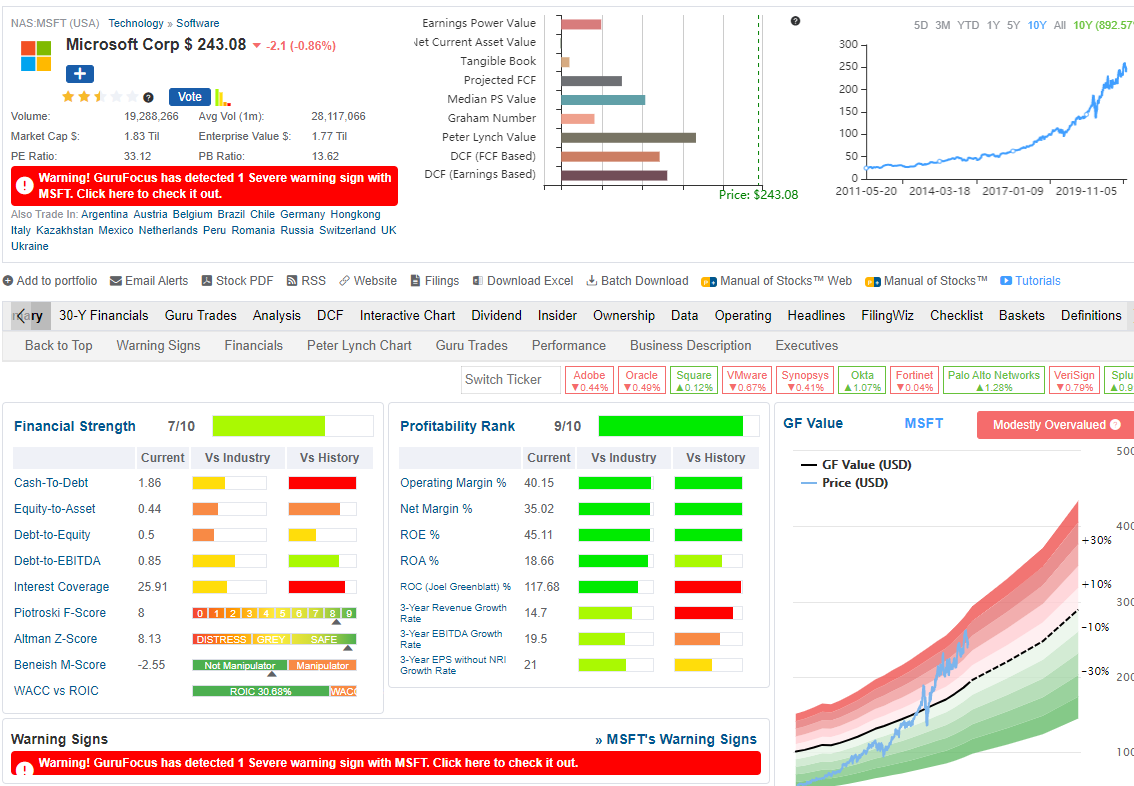Open the Software industry link

pos(197,23)
